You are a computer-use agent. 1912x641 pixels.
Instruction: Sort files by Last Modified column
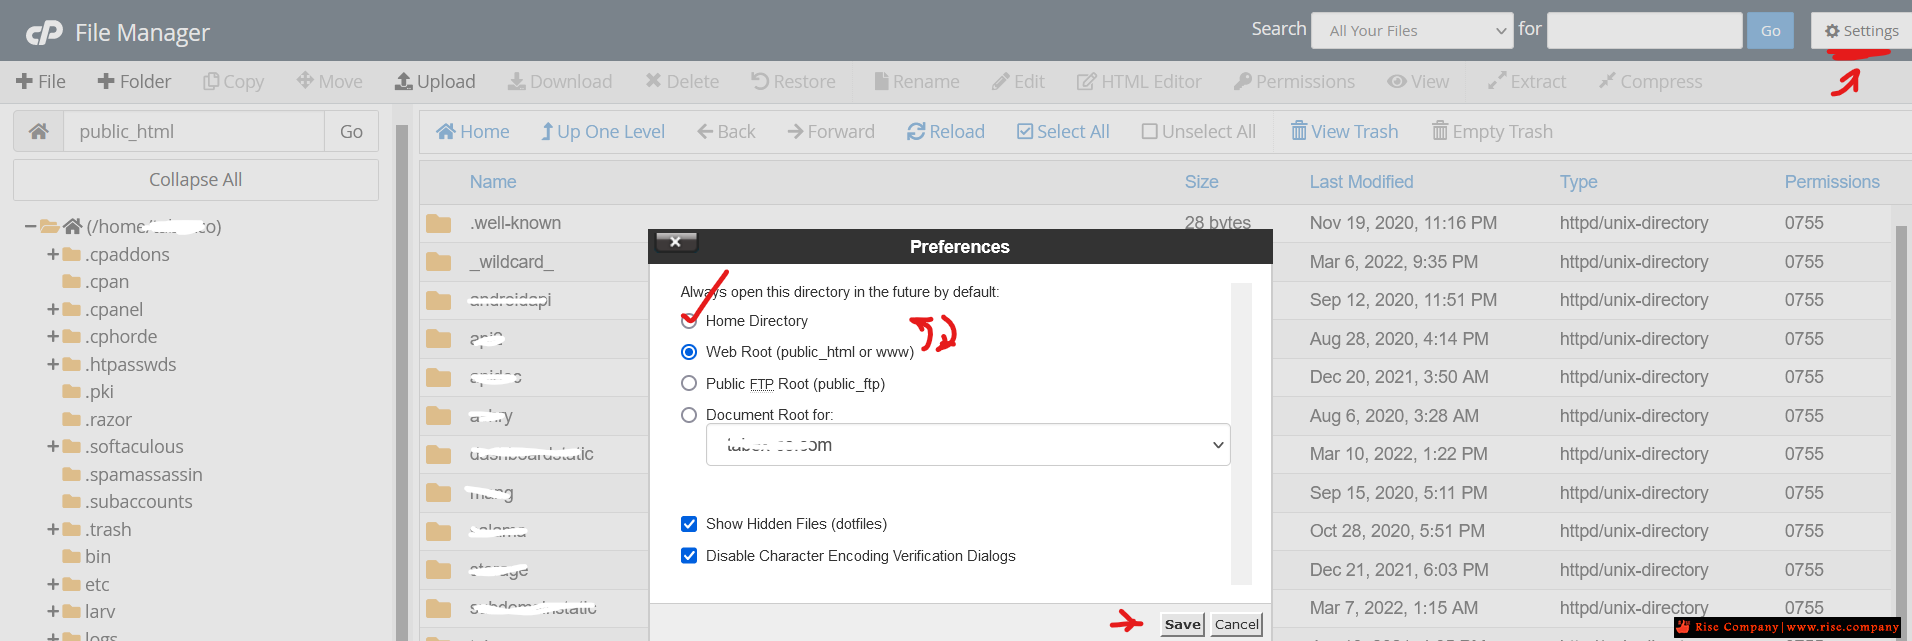pos(1361,182)
